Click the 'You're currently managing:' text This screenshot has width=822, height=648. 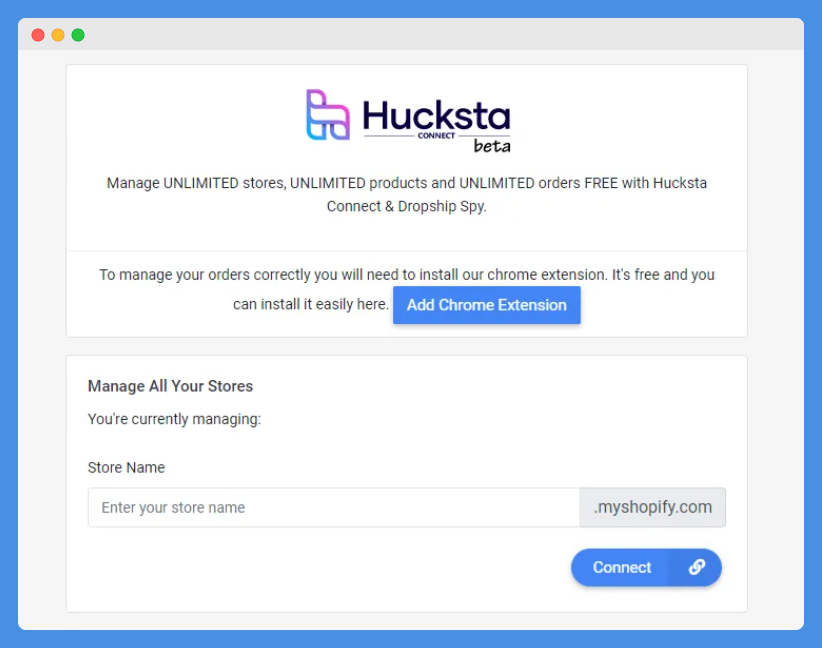click(175, 419)
